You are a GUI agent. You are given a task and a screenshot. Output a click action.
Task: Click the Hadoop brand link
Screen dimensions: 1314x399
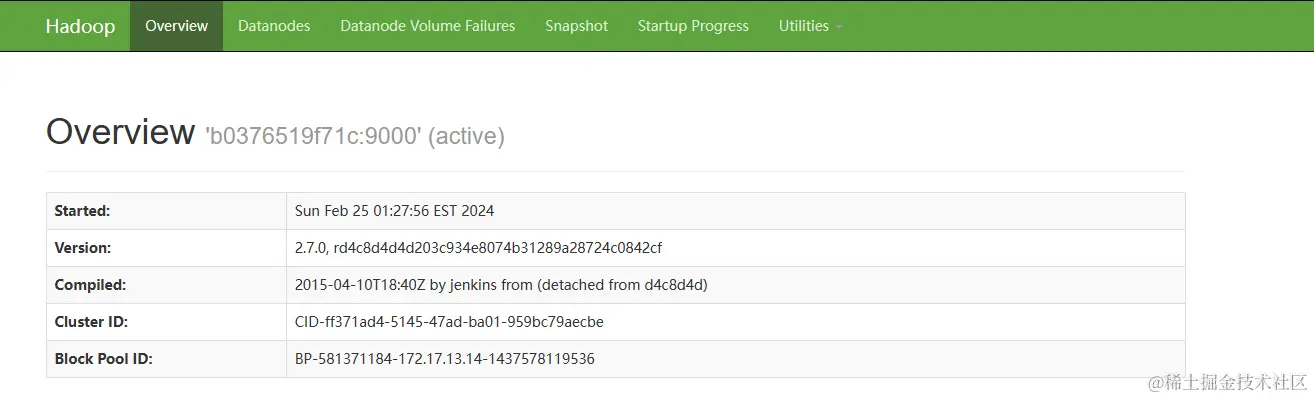click(x=80, y=26)
